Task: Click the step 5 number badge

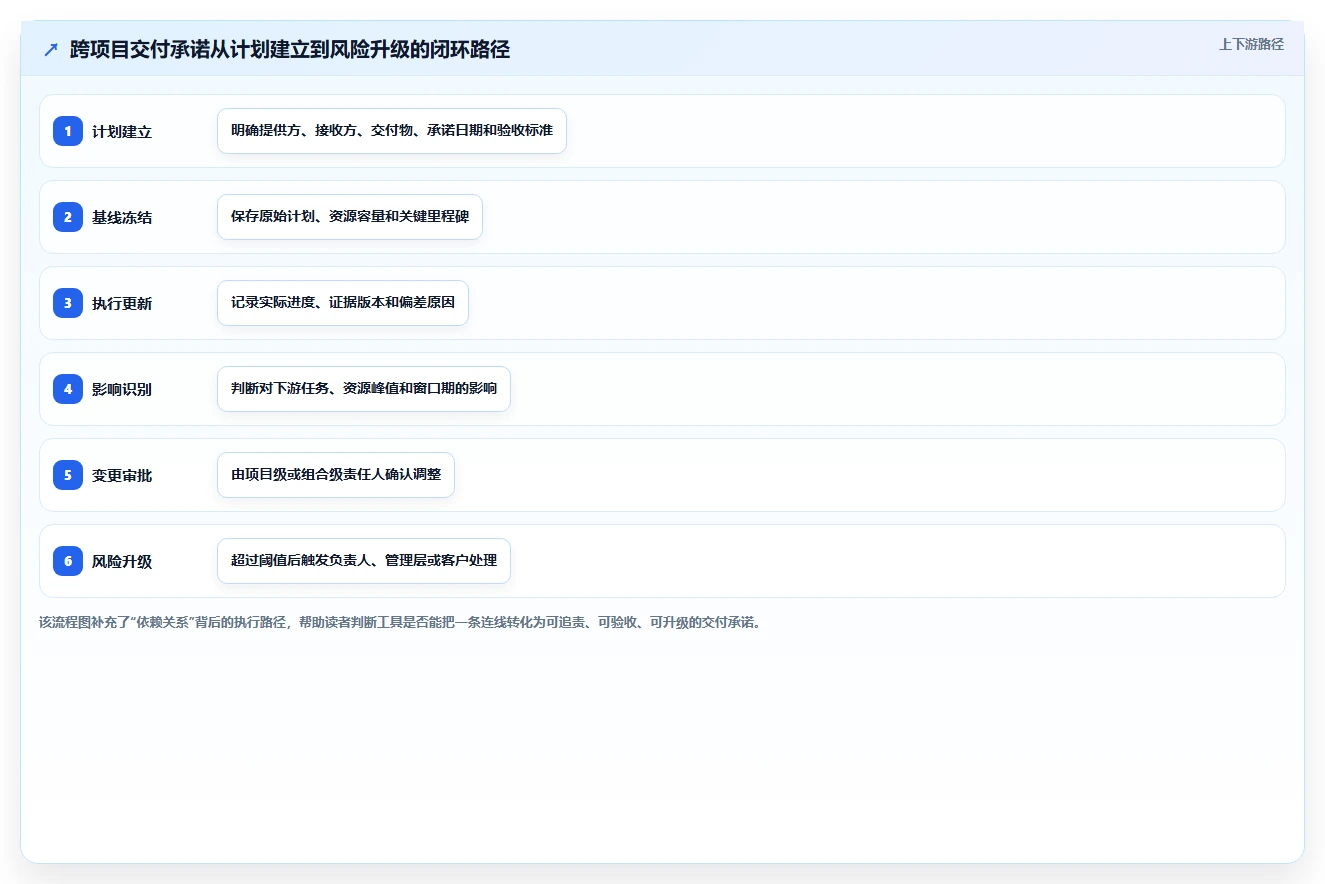Action: tap(68, 475)
